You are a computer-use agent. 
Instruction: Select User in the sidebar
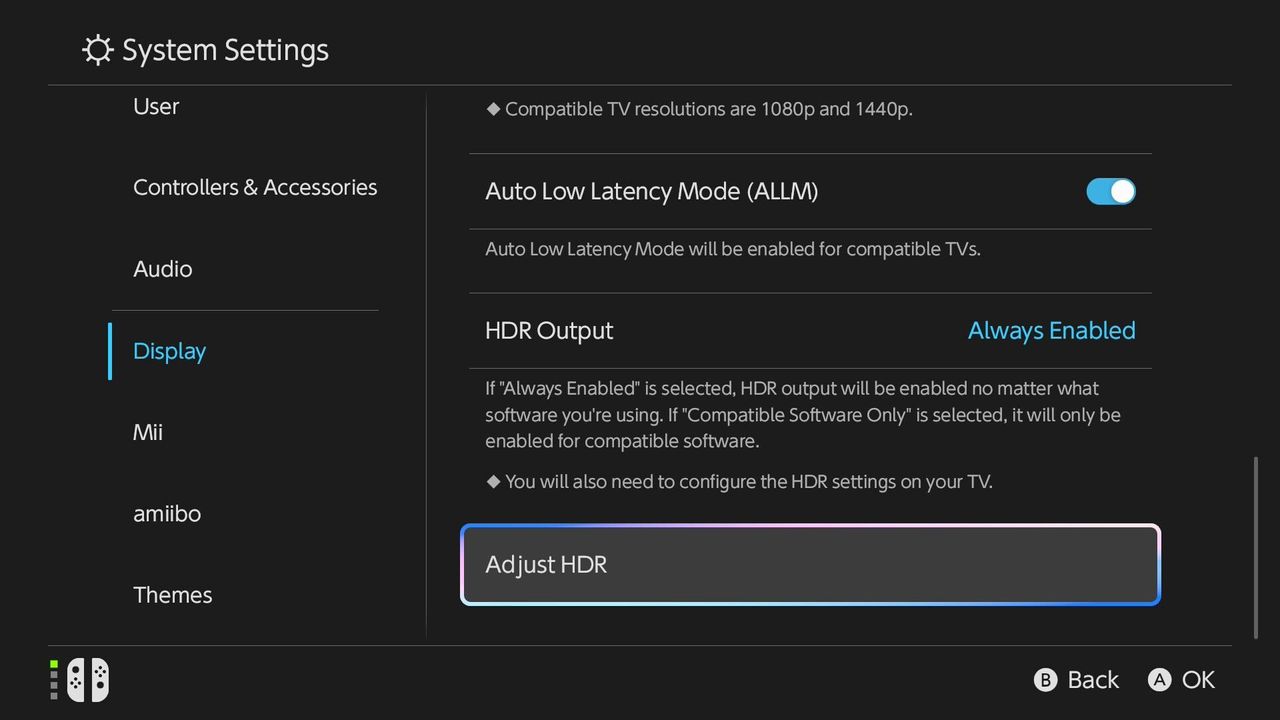tap(156, 106)
